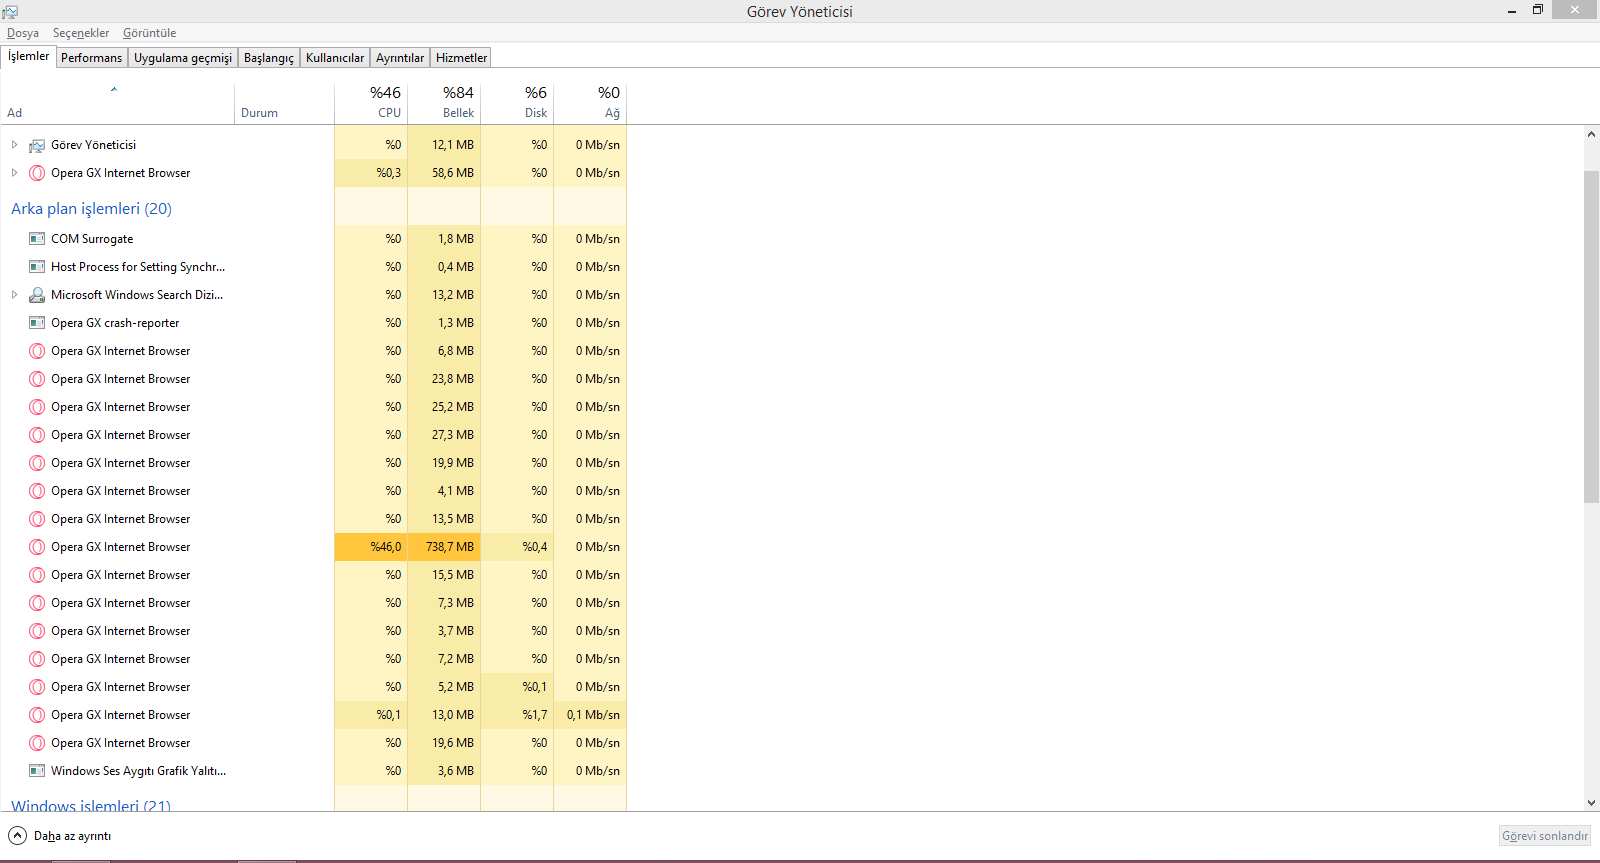Click the Task Manager title bar icon
This screenshot has height=863, width=1600.
click(x=10, y=11)
